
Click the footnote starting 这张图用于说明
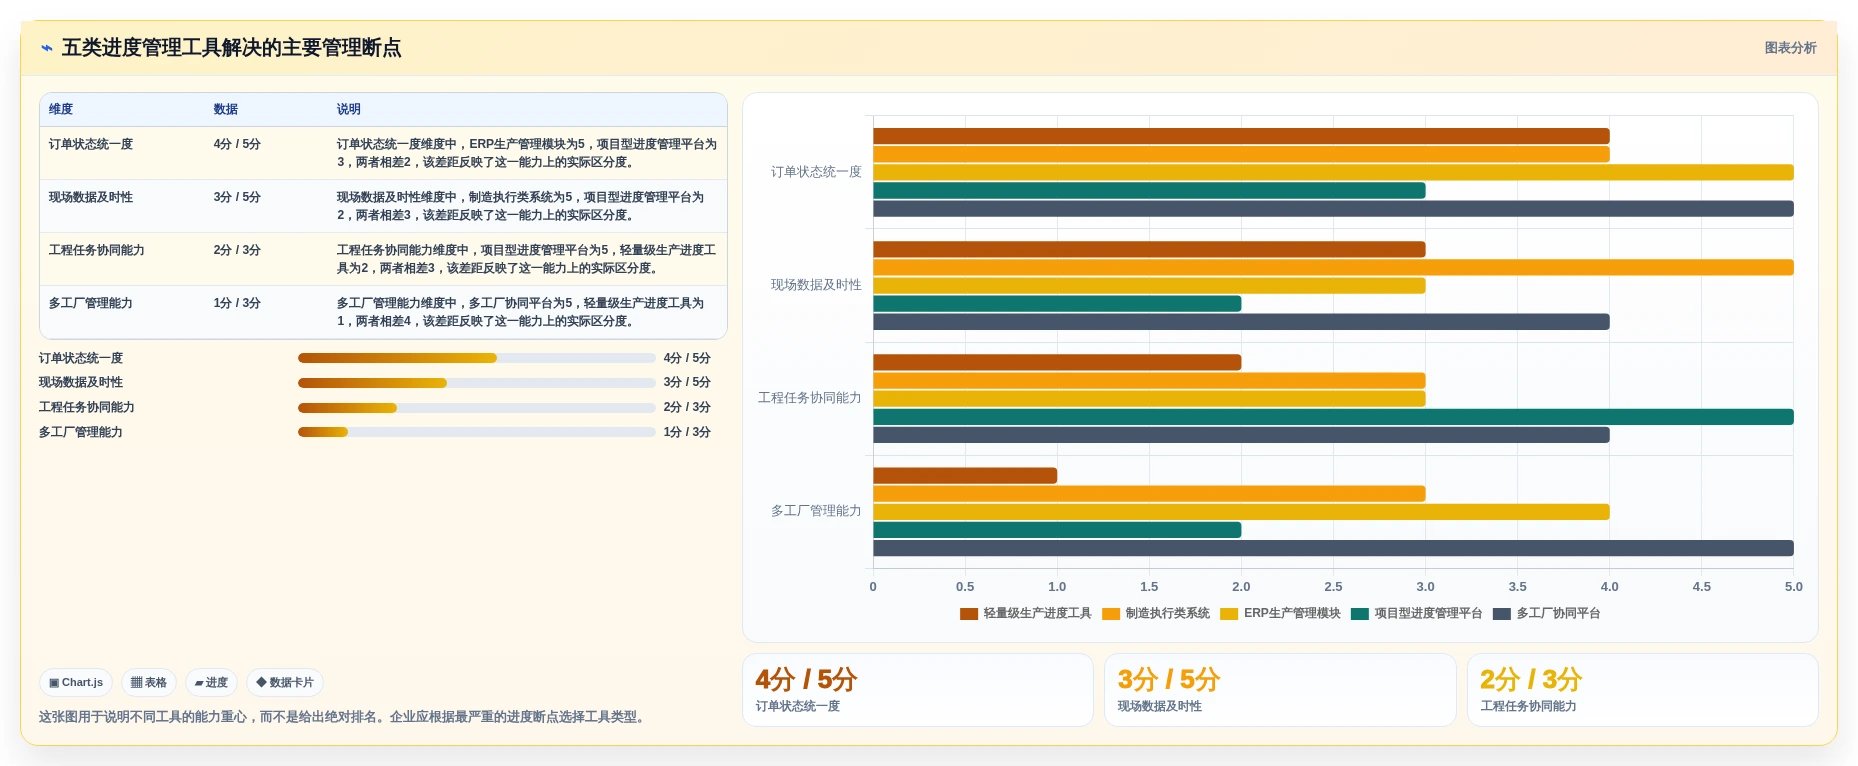coord(344,717)
